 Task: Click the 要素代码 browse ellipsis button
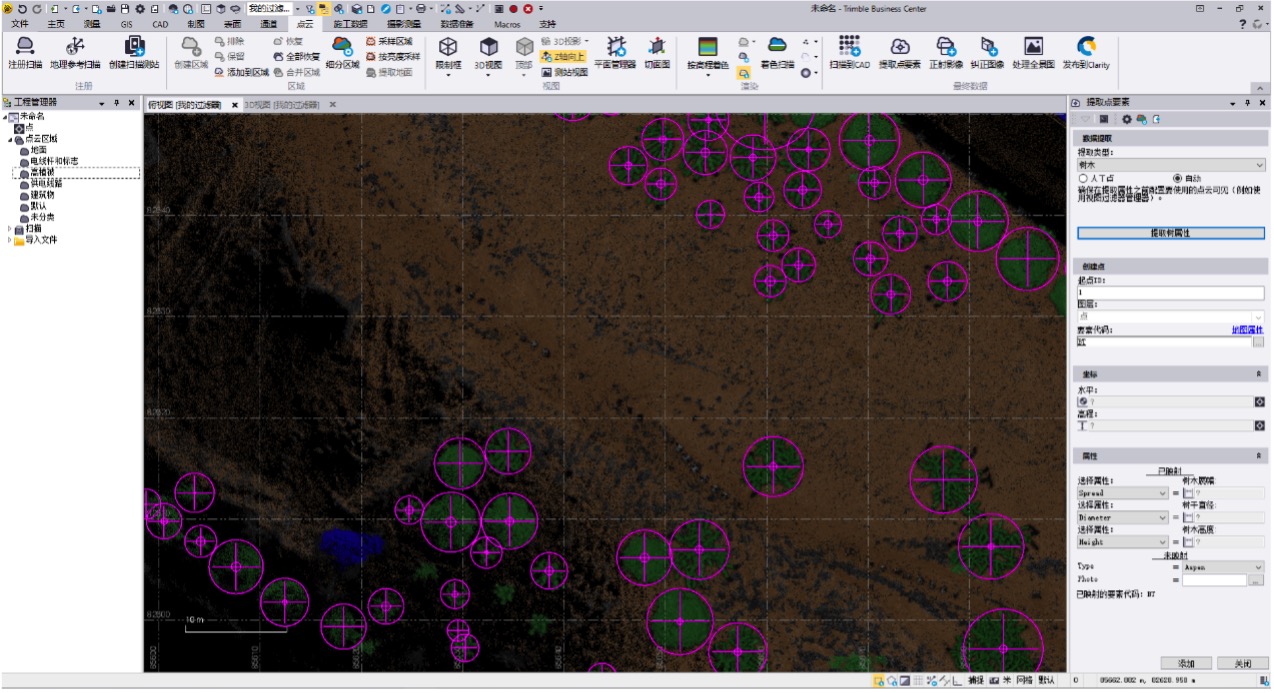tap(1258, 342)
